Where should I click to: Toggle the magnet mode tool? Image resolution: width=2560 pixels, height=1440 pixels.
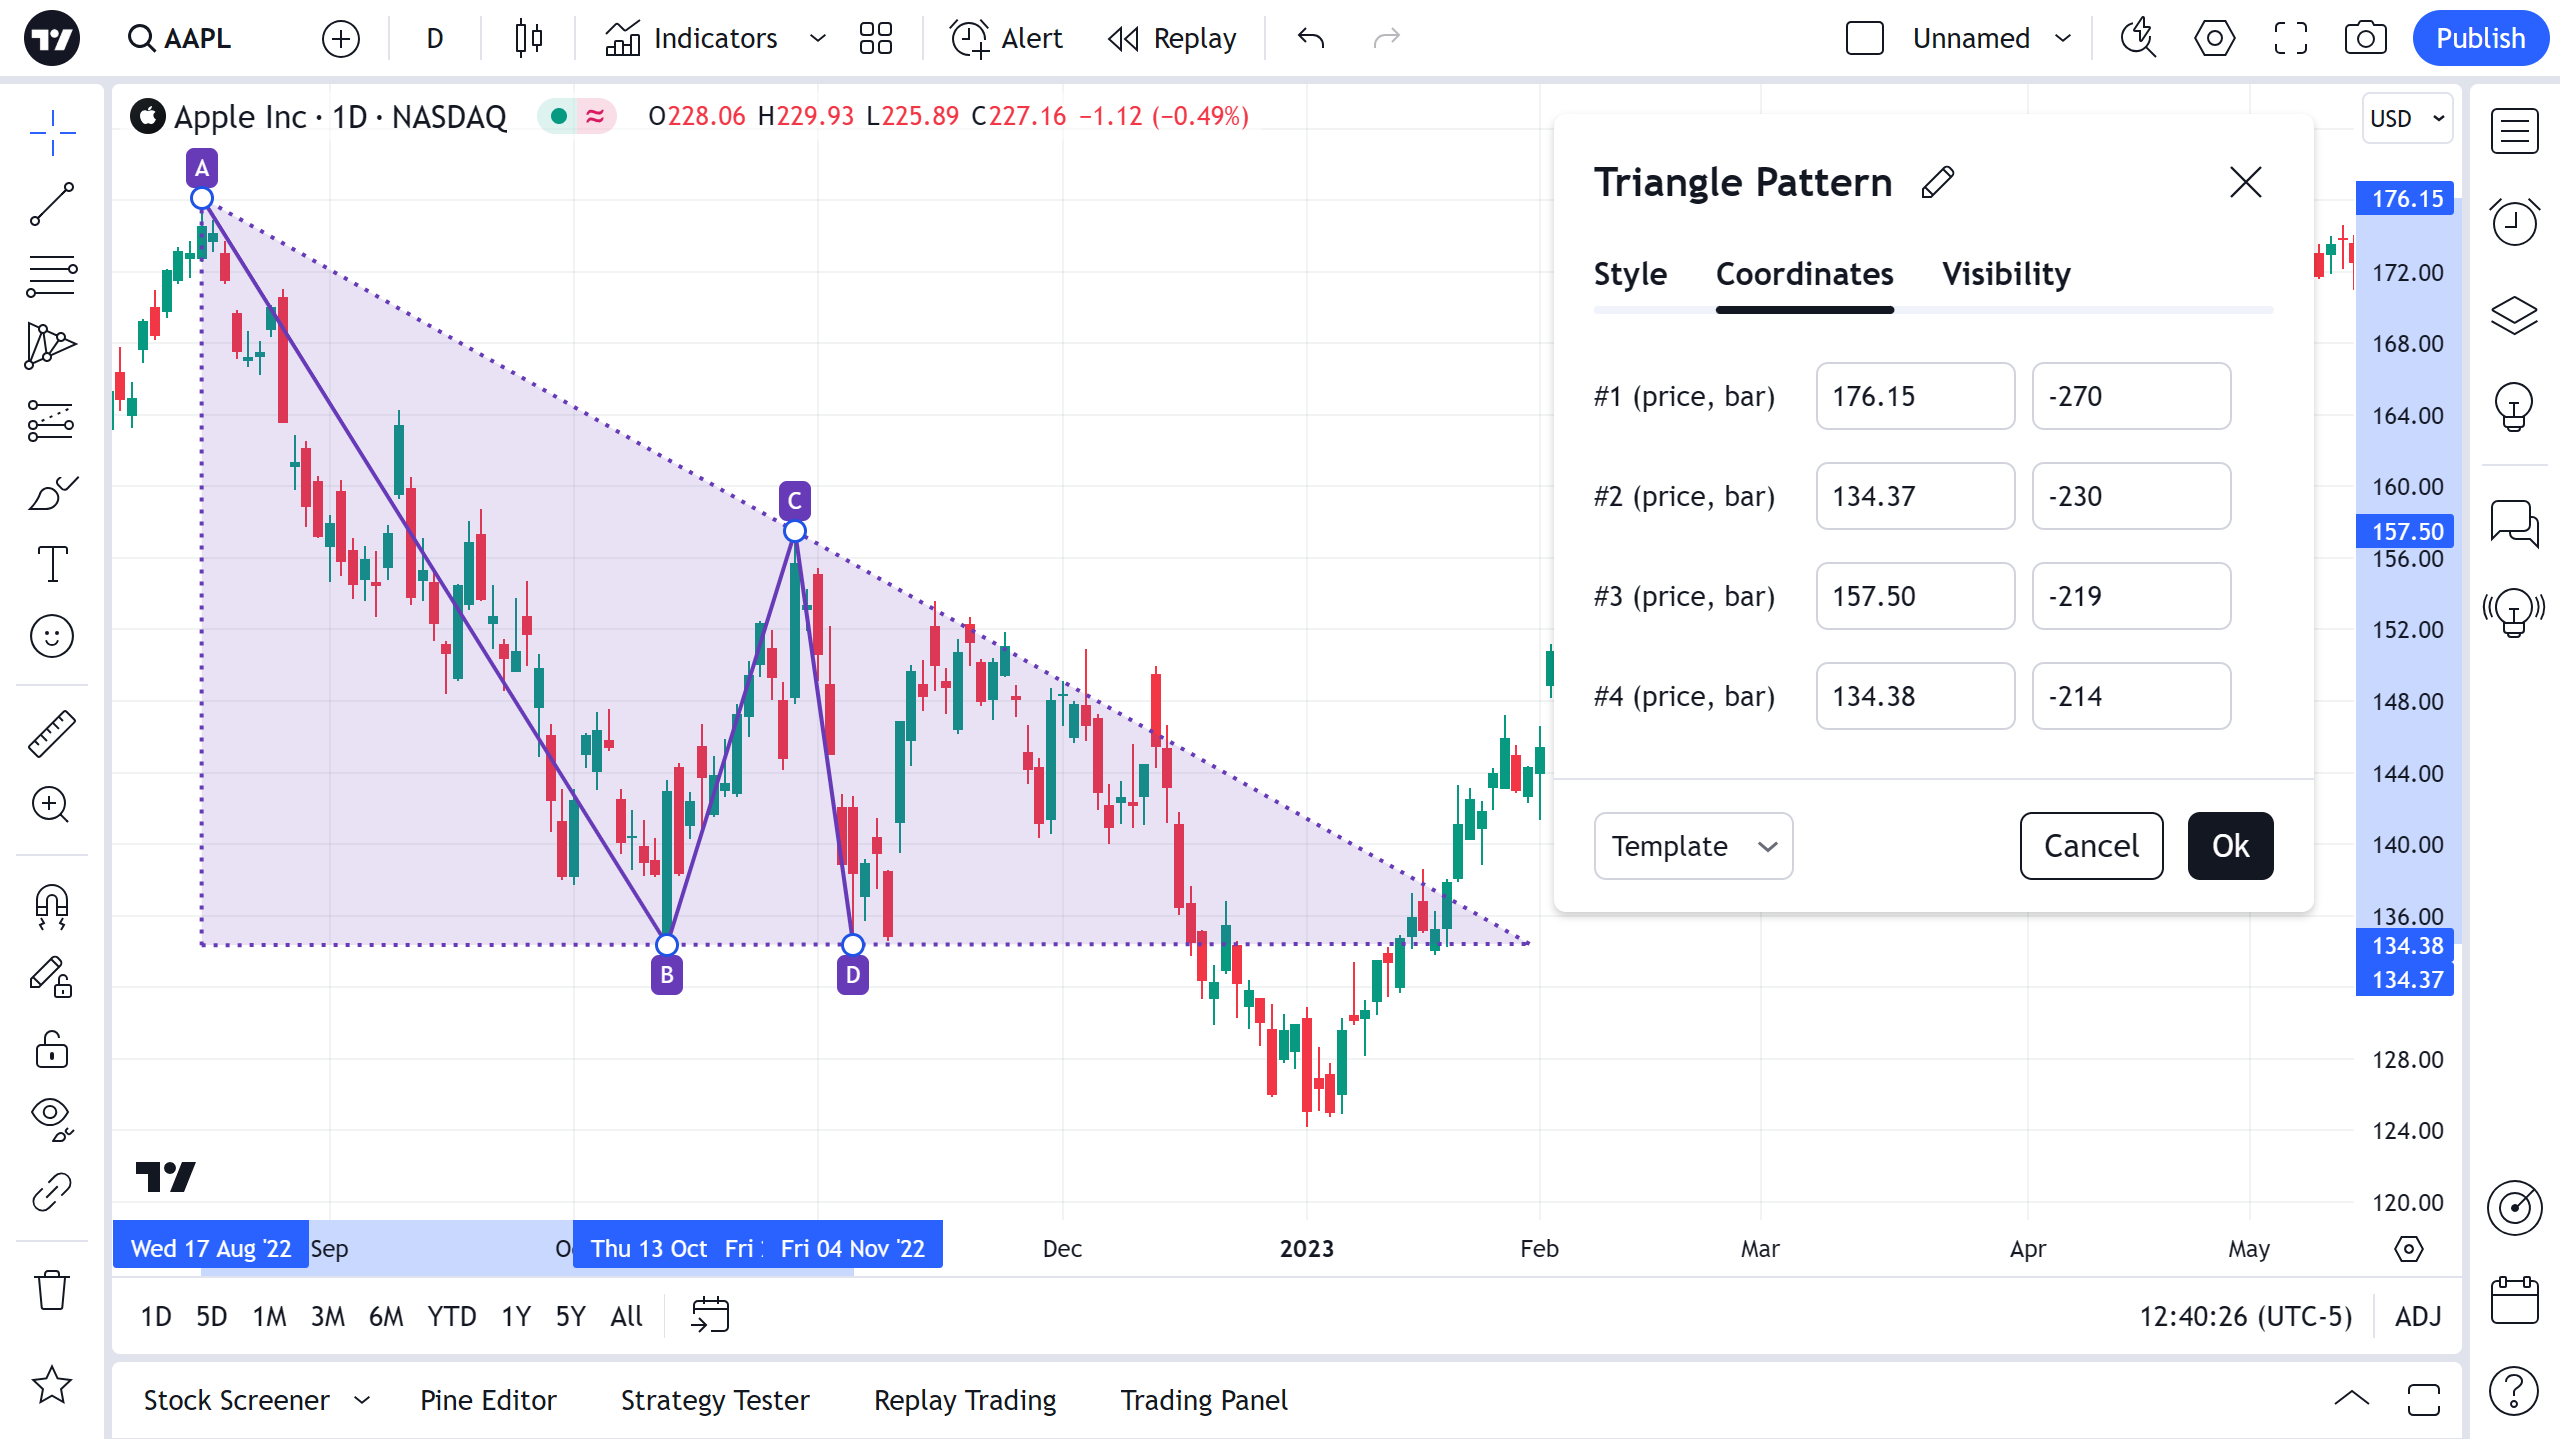pyautogui.click(x=52, y=906)
